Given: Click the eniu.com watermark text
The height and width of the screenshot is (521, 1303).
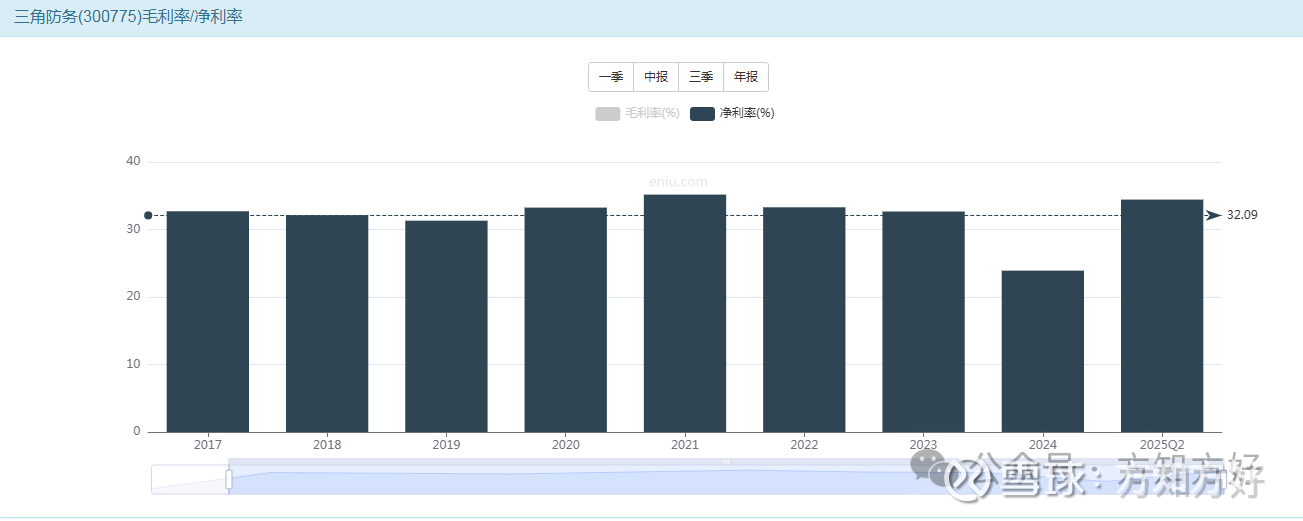Looking at the screenshot, I should [x=678, y=182].
